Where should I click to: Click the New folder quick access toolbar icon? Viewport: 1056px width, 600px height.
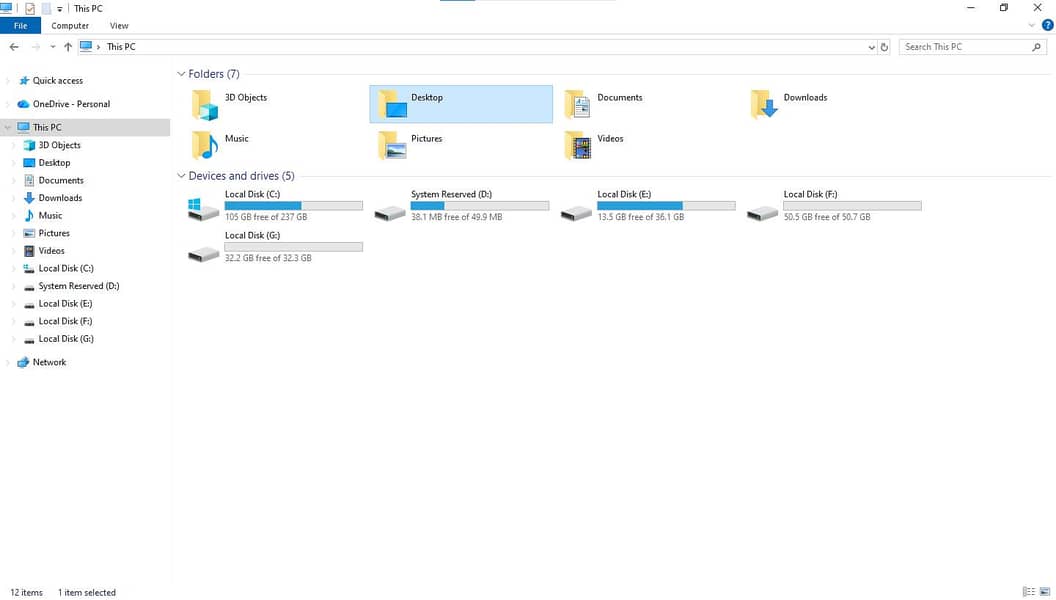pos(46,9)
